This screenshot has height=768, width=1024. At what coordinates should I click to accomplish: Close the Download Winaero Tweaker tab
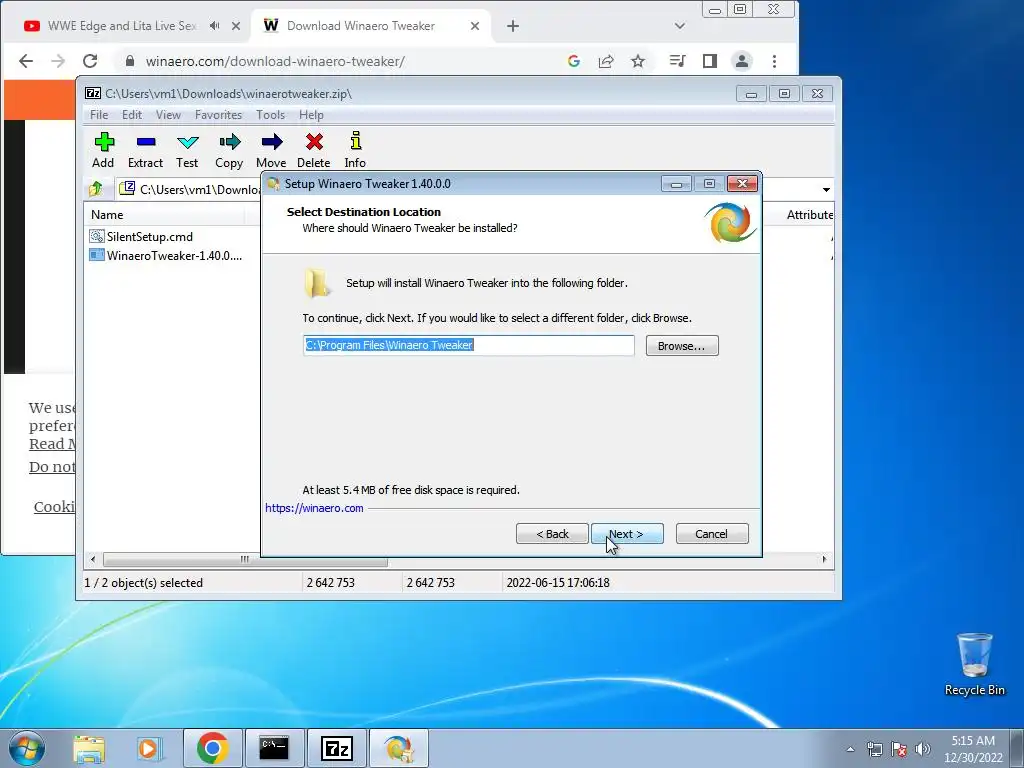(475, 25)
